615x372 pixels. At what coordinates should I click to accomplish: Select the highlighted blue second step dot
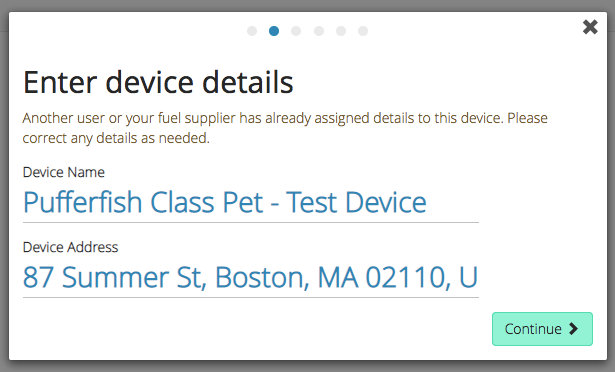tap(274, 31)
